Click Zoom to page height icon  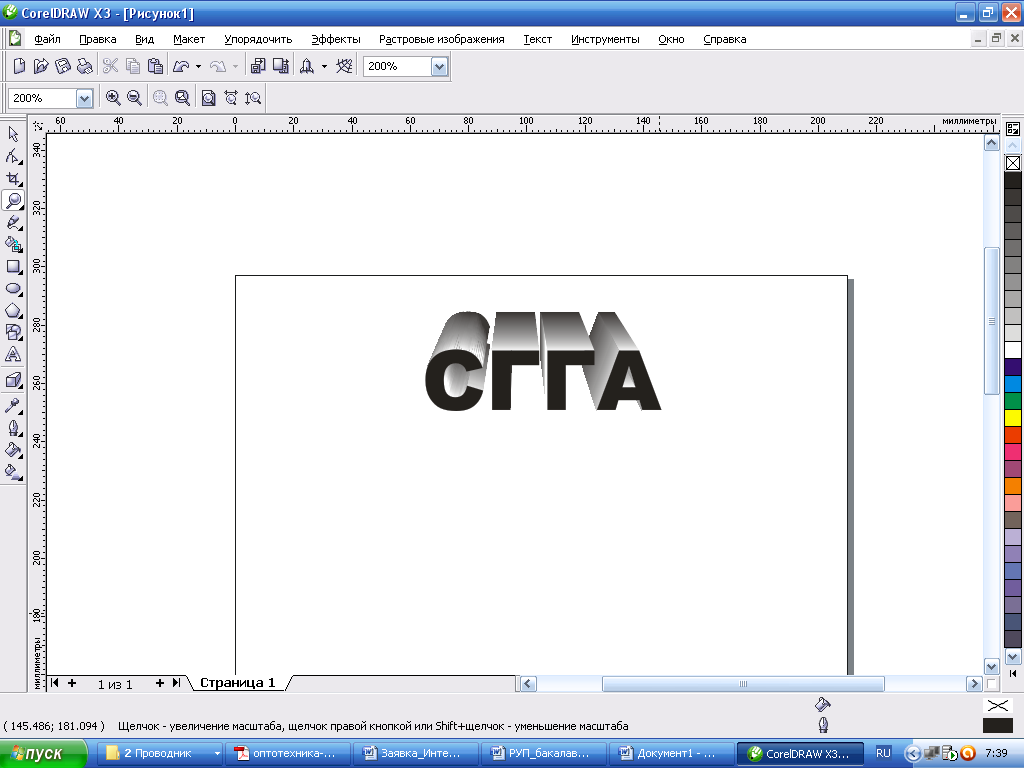click(253, 98)
